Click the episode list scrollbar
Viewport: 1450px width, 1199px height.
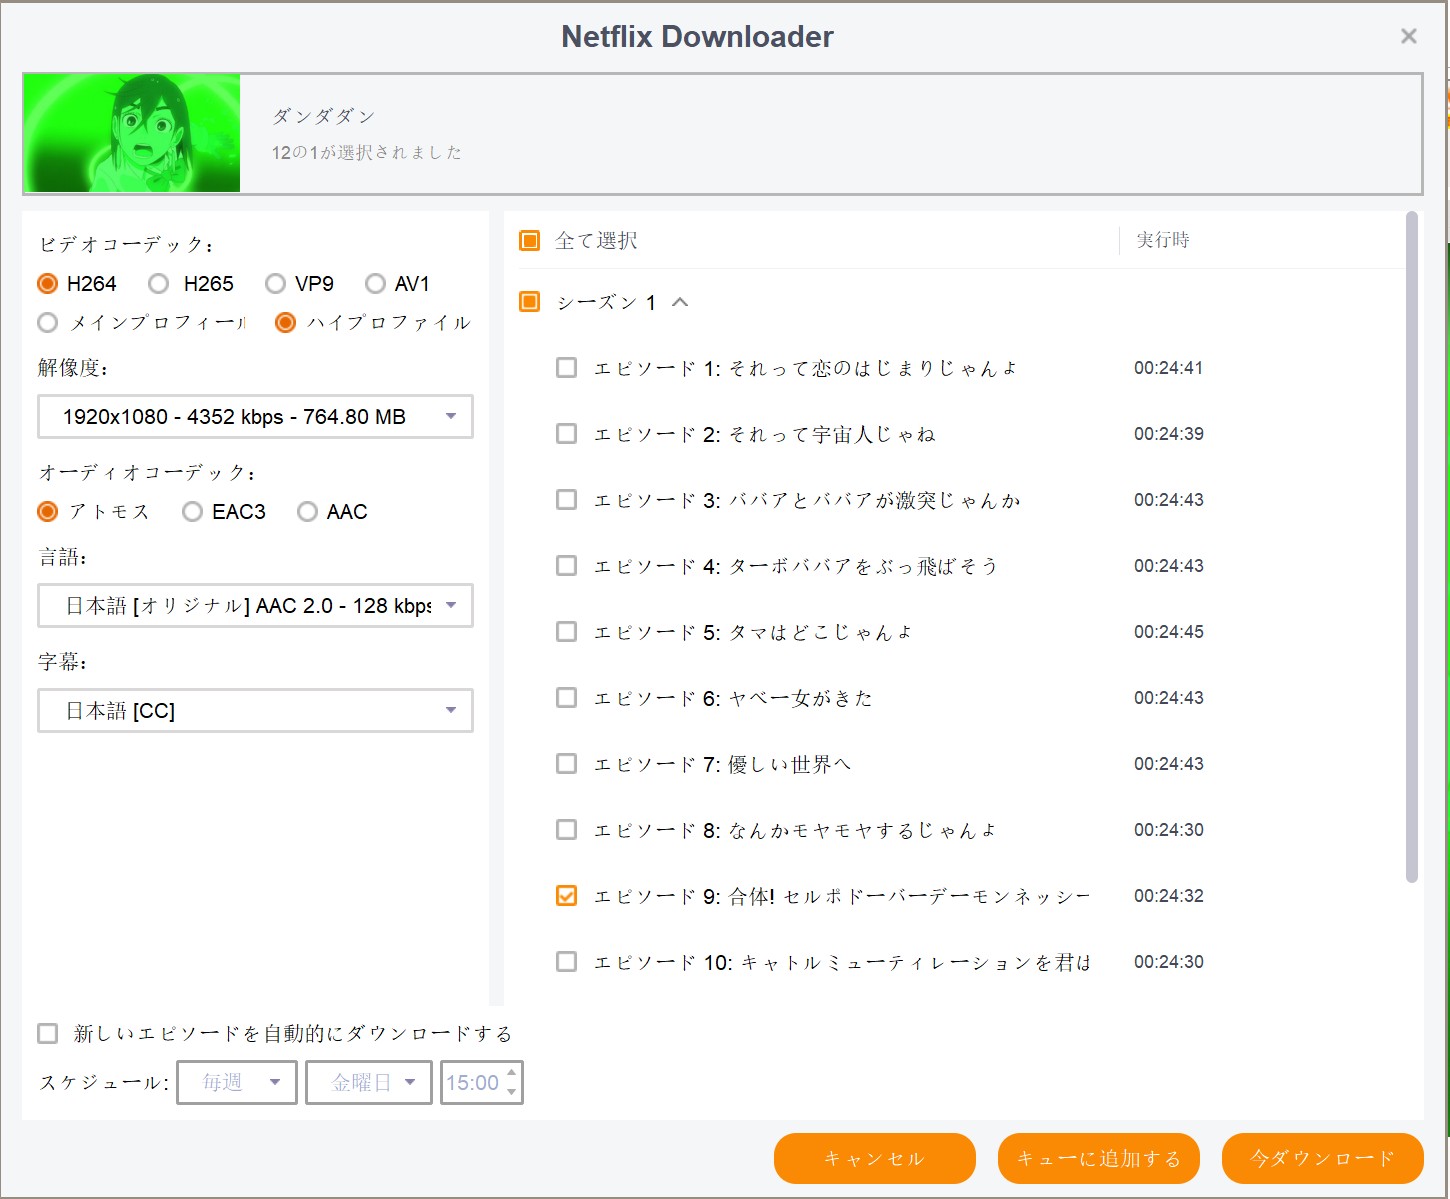point(1412,547)
